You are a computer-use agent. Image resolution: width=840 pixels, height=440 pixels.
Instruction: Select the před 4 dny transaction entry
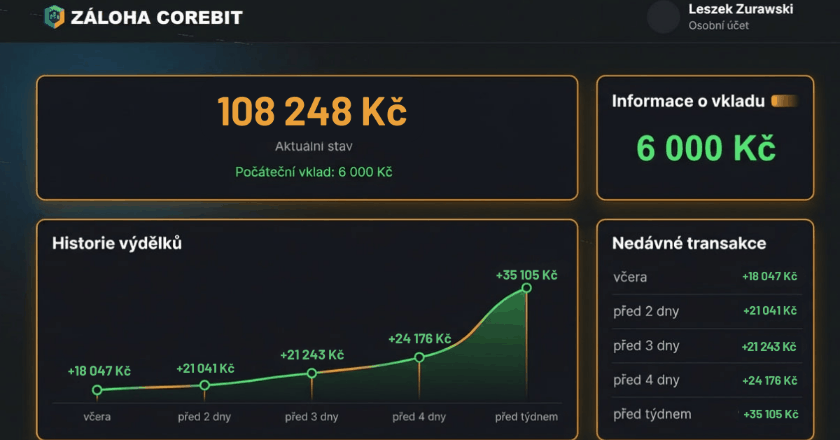click(x=705, y=380)
